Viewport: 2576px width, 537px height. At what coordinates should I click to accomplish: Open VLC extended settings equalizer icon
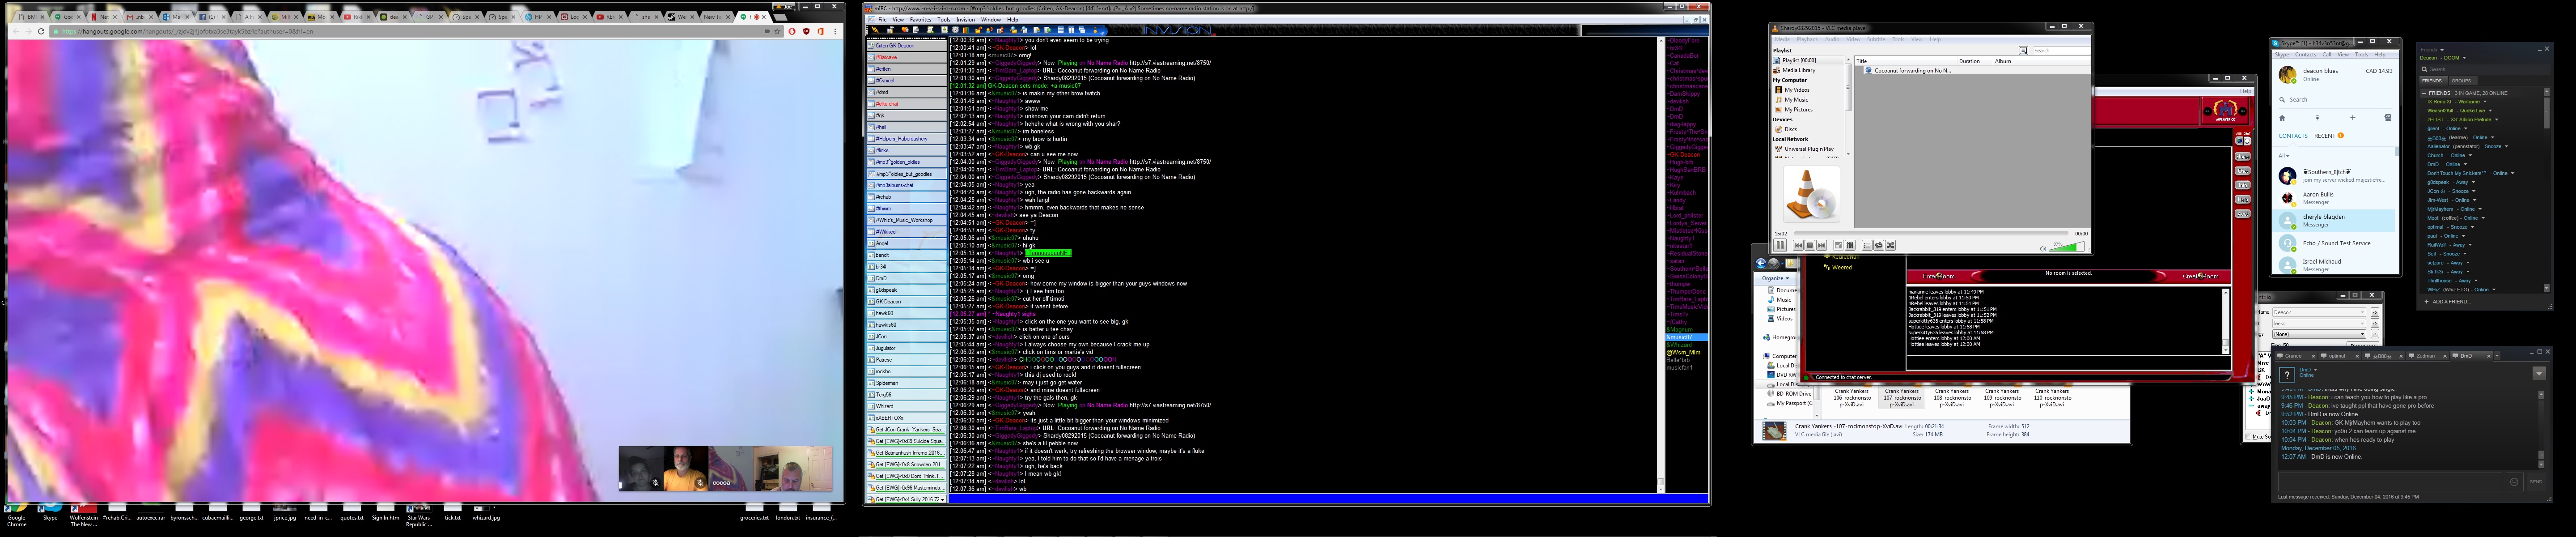point(1850,245)
